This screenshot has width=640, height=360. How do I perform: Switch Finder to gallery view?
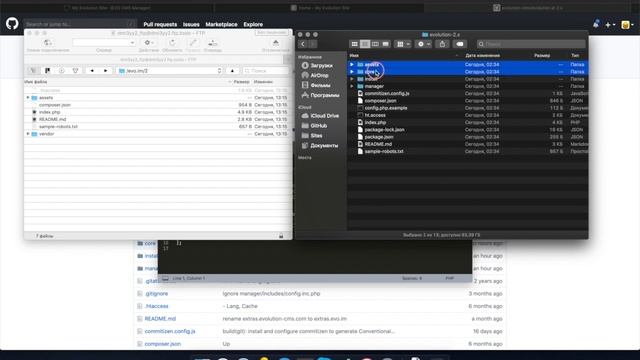(385, 44)
